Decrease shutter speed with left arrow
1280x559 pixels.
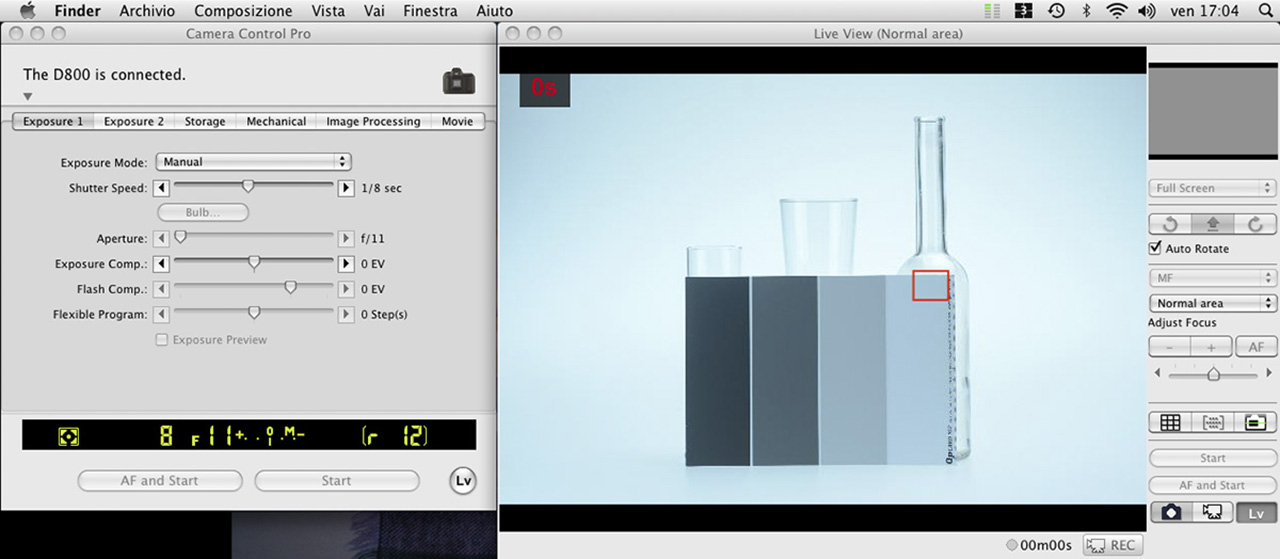tap(163, 187)
